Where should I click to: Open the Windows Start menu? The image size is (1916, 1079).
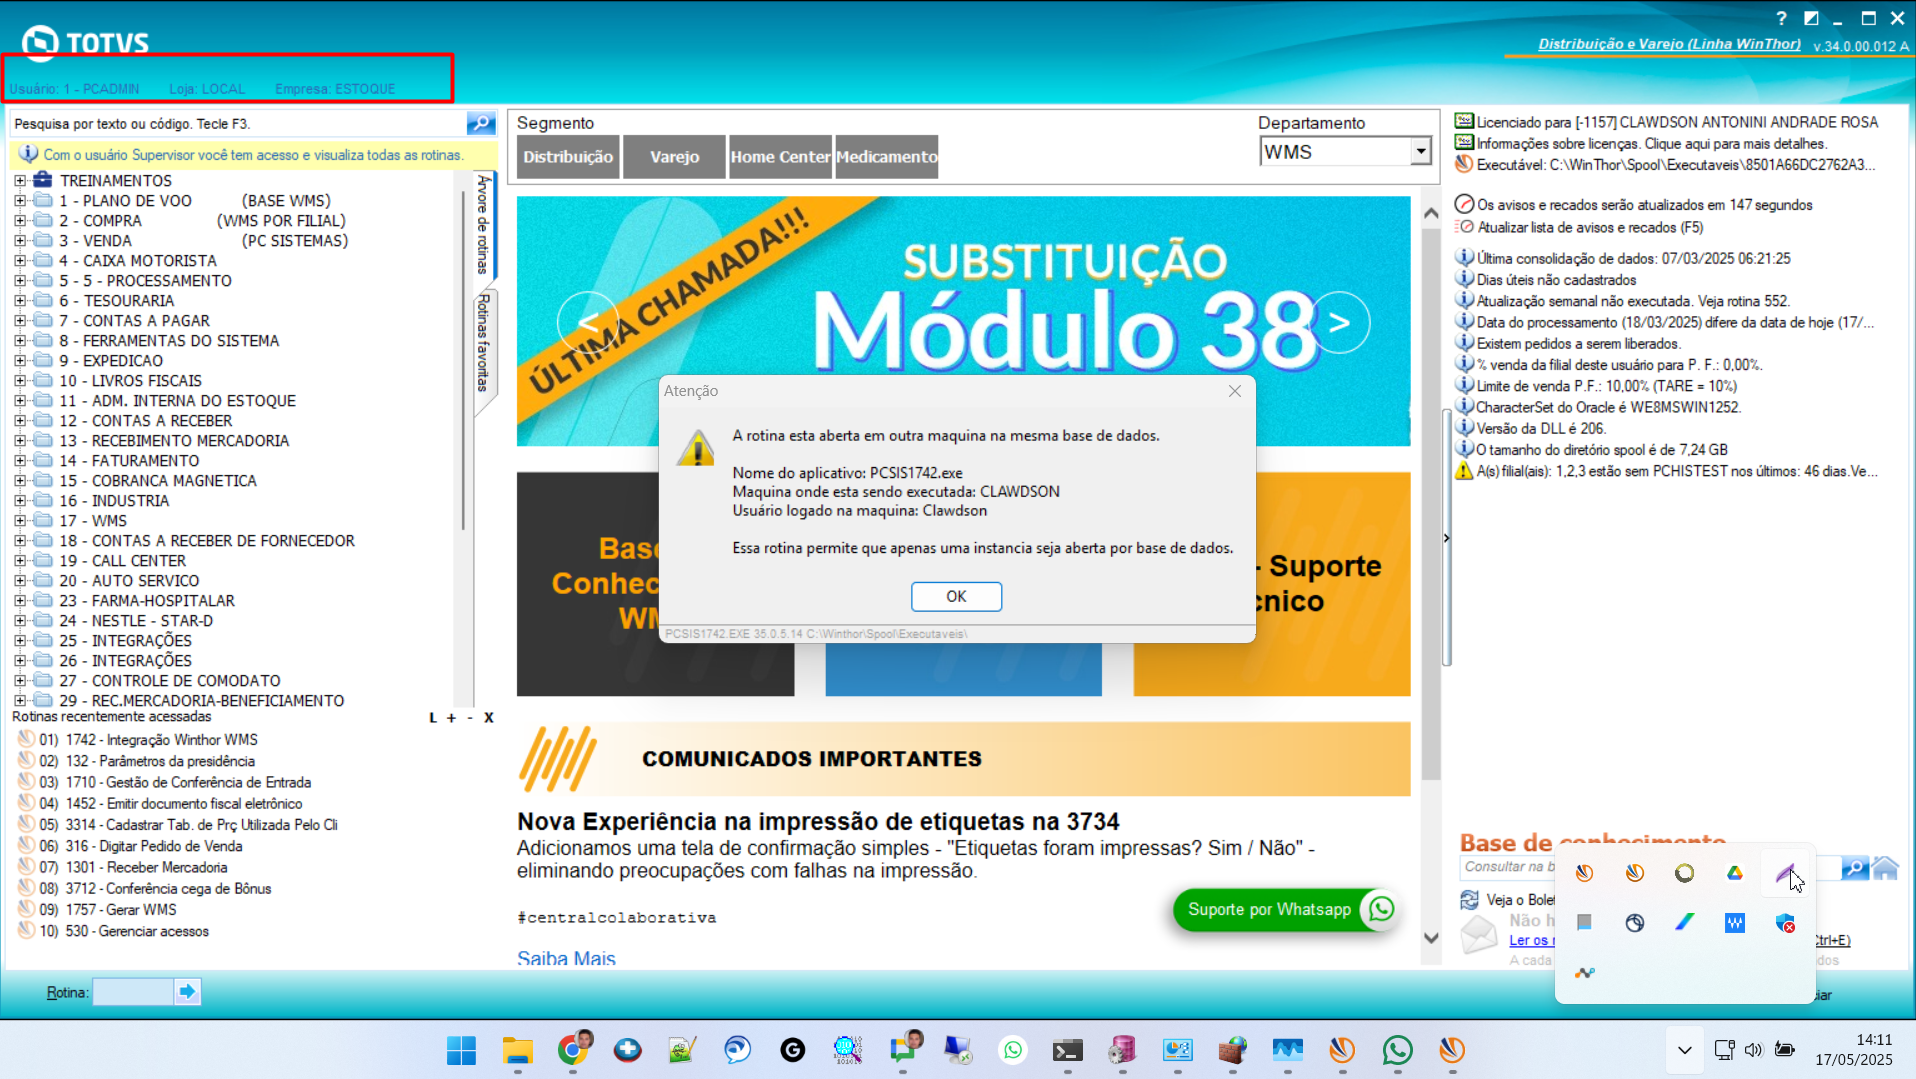point(461,1050)
